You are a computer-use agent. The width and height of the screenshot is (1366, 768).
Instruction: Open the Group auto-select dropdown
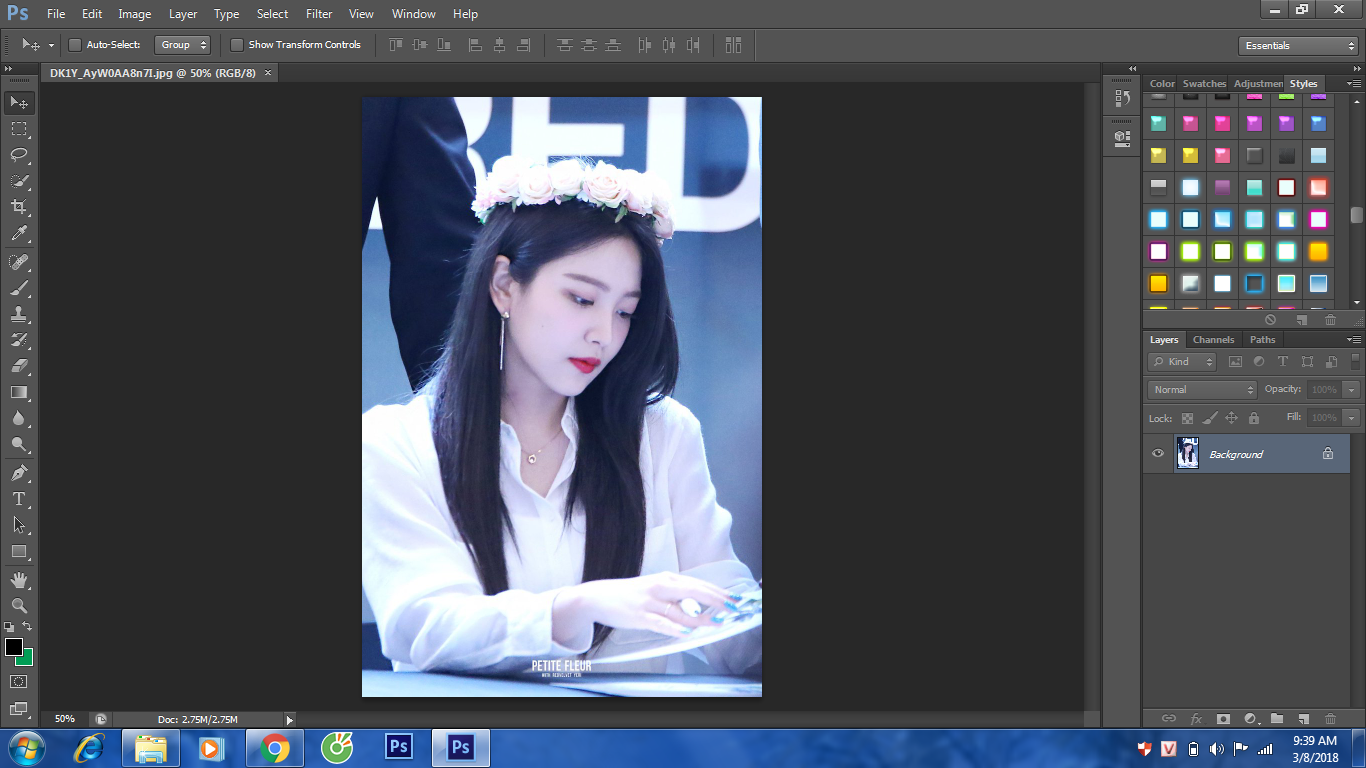pos(183,45)
